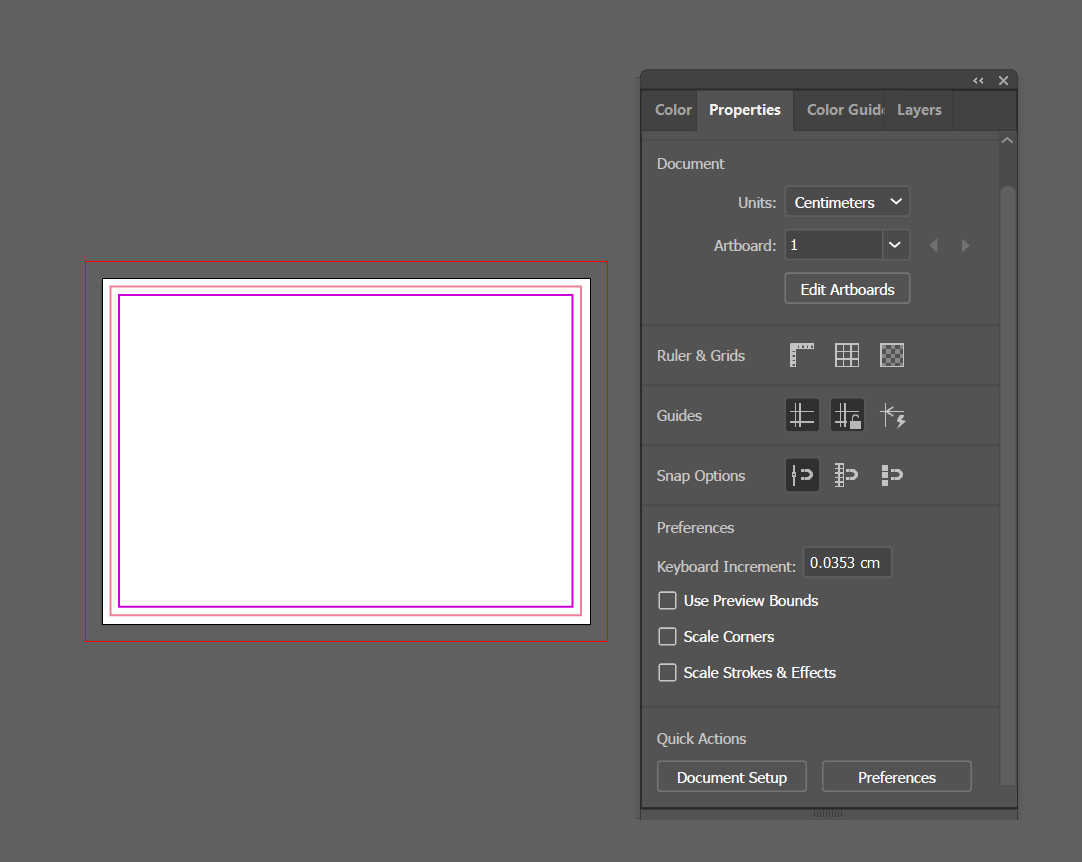This screenshot has width=1082, height=862.
Task: Unlock guides using the Lock Guides icon
Action: [846, 415]
